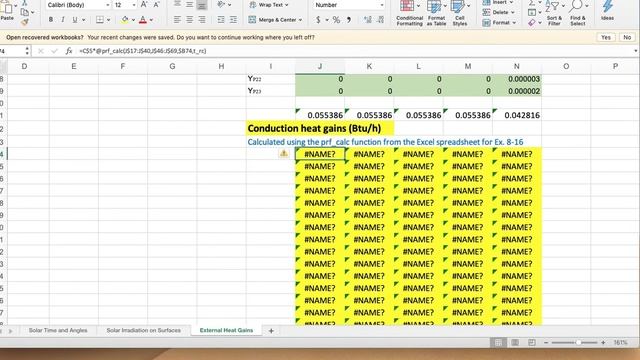The image size is (640, 360).
Task: Click the Comma Style icon
Action: coord(349,20)
